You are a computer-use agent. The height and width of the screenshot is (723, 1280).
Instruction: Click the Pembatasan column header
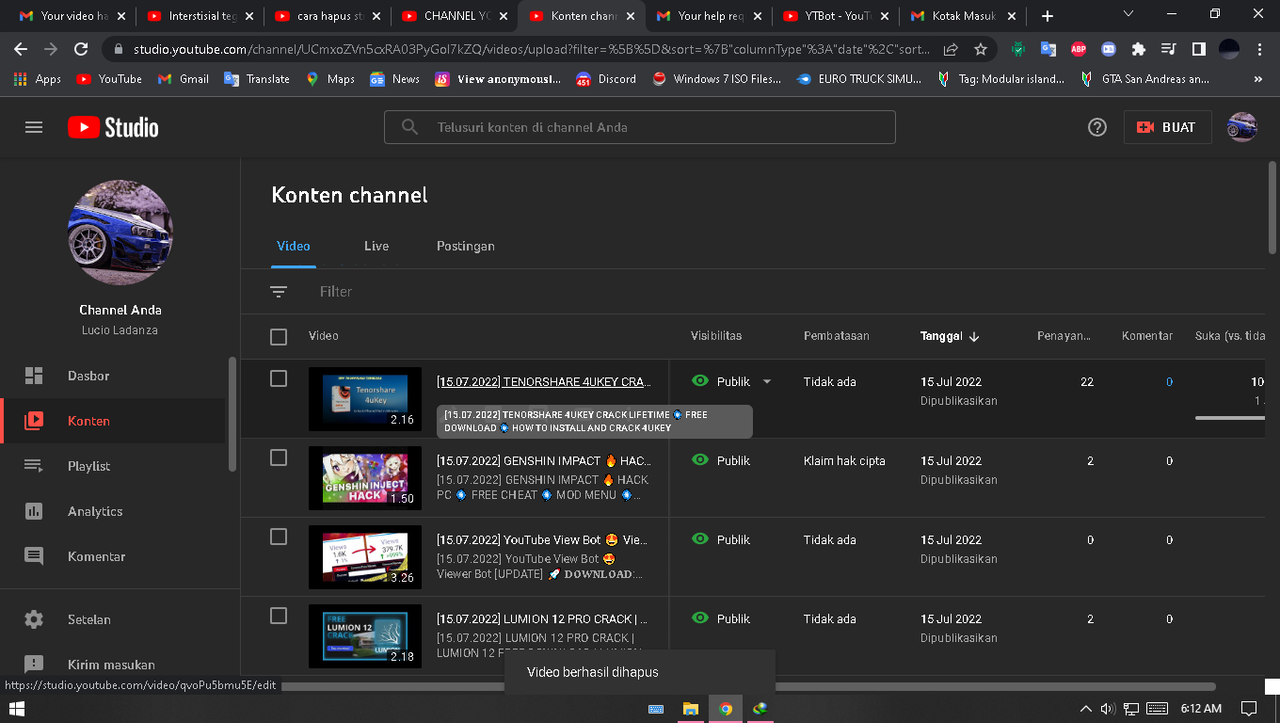pyautogui.click(x=836, y=336)
